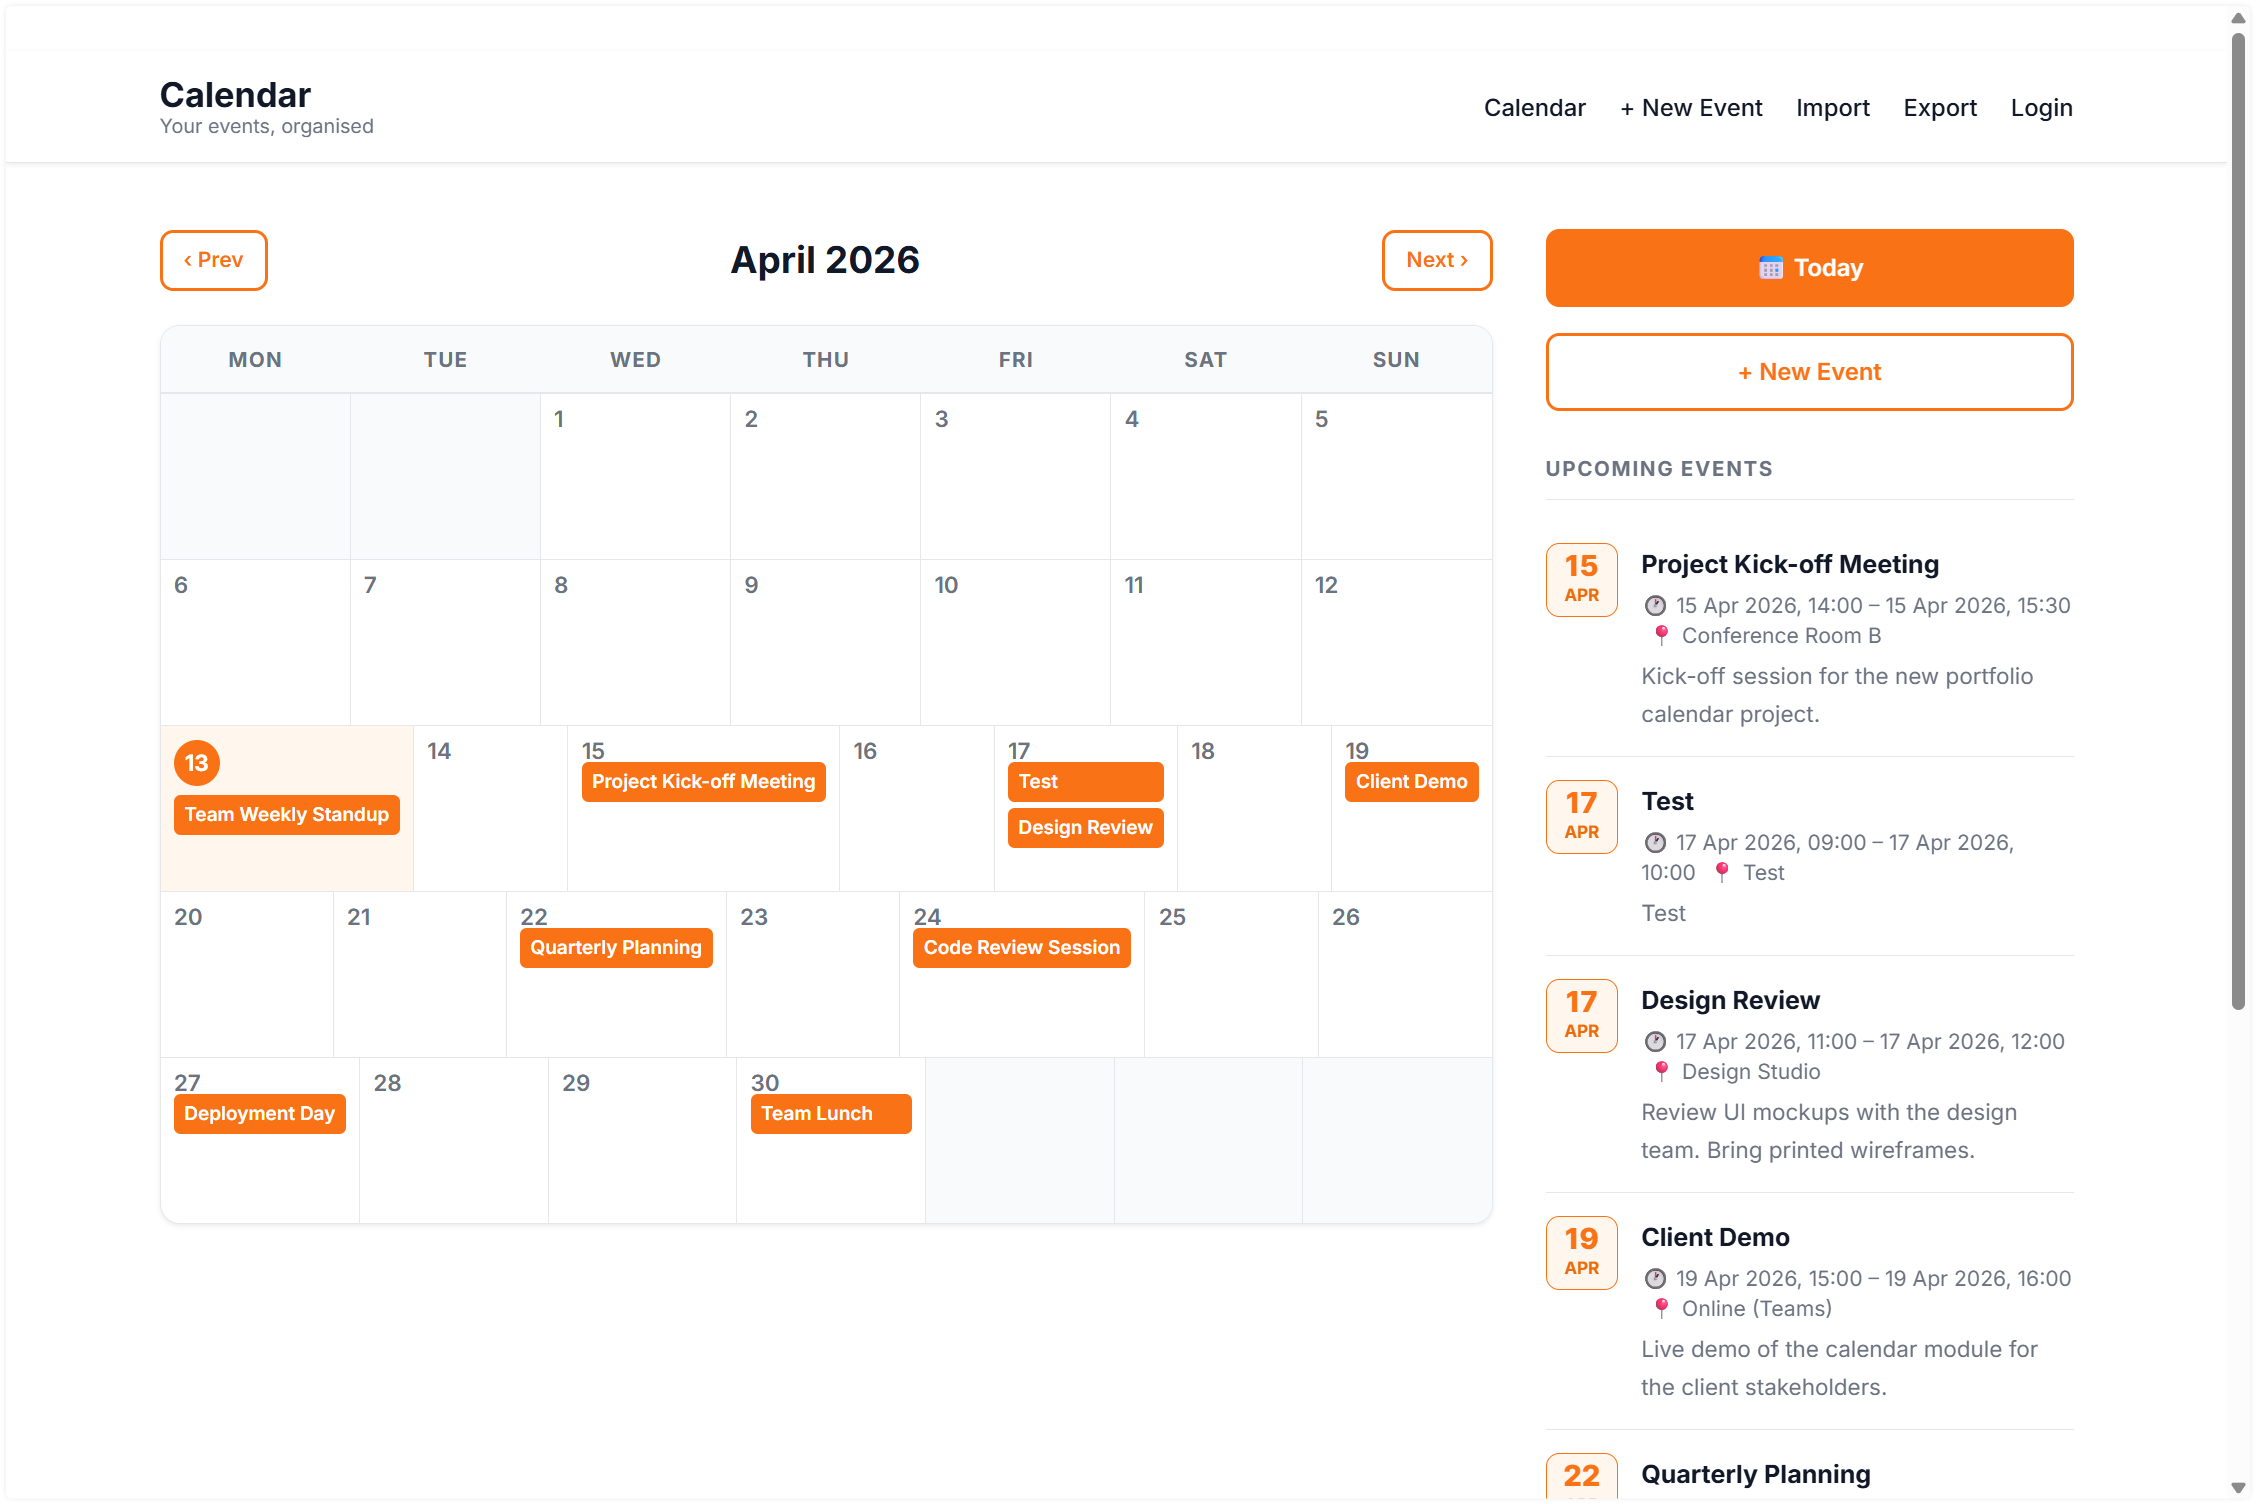The width and height of the screenshot is (2256, 1504).
Task: Select the 15 APR date badge
Action: click(1581, 580)
